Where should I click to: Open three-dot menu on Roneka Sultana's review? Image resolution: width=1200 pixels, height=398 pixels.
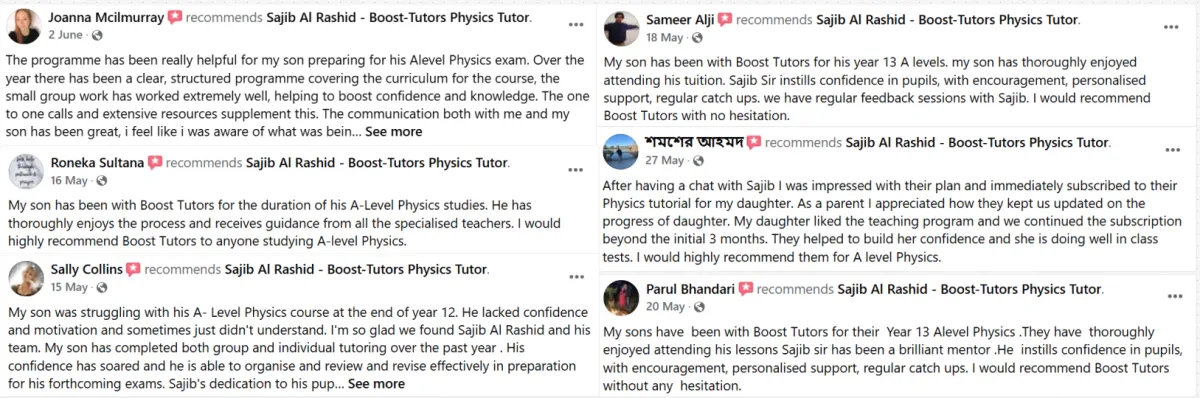pyautogui.click(x=576, y=170)
